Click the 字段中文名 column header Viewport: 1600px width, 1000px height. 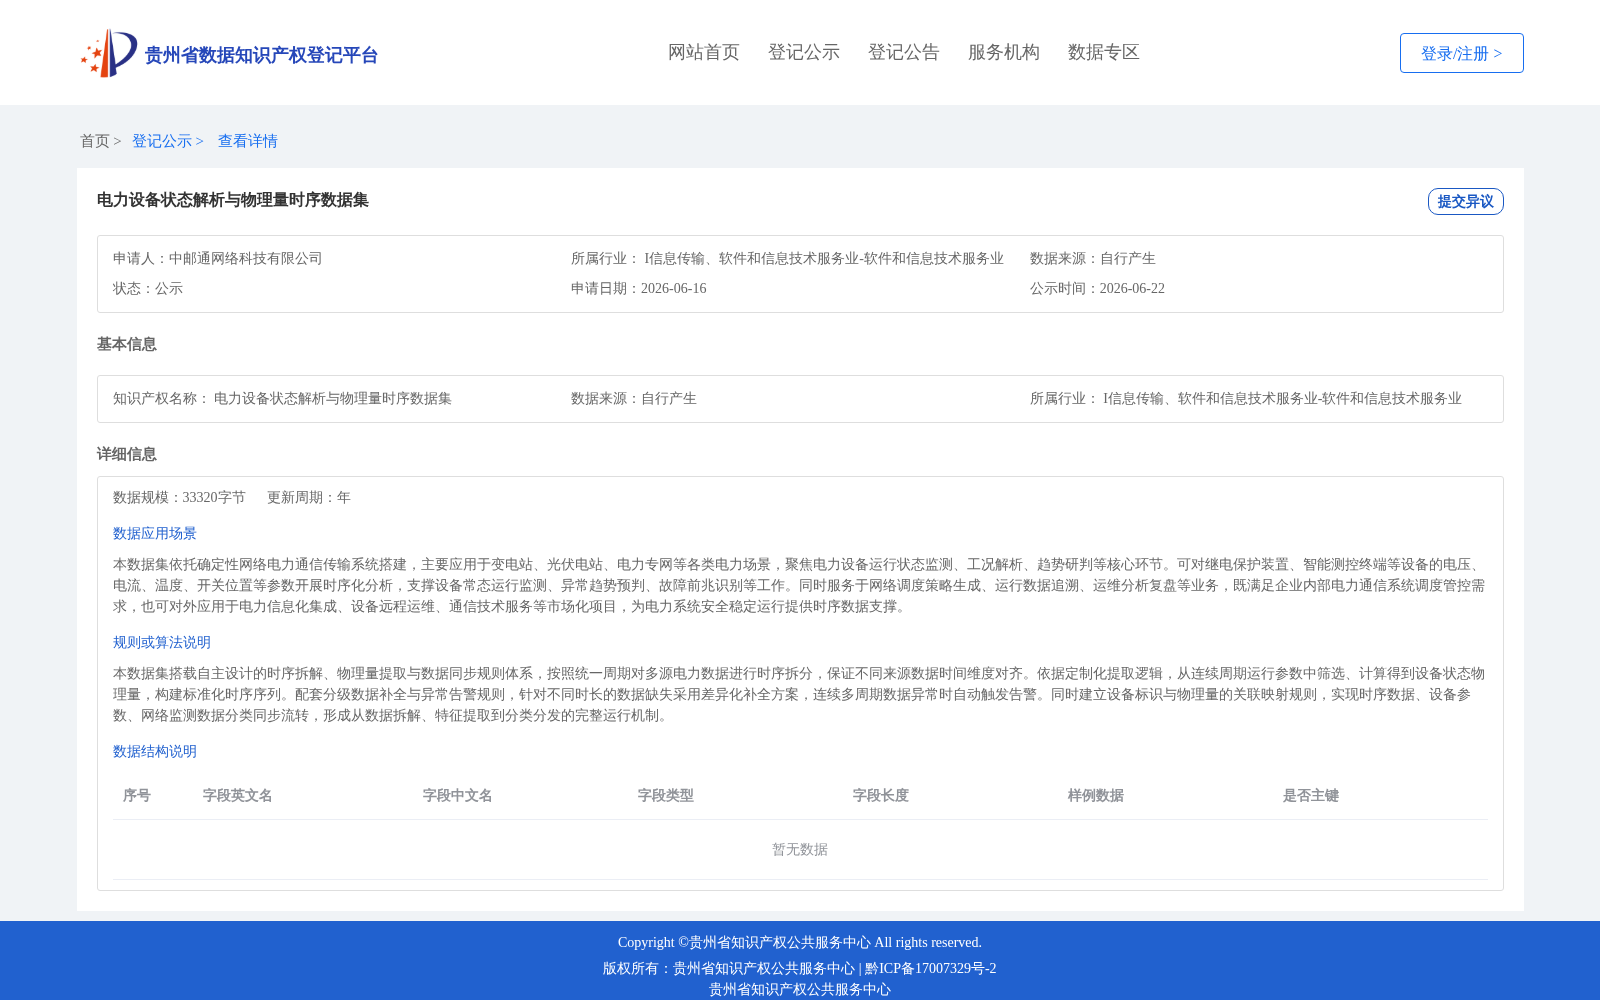click(x=458, y=795)
